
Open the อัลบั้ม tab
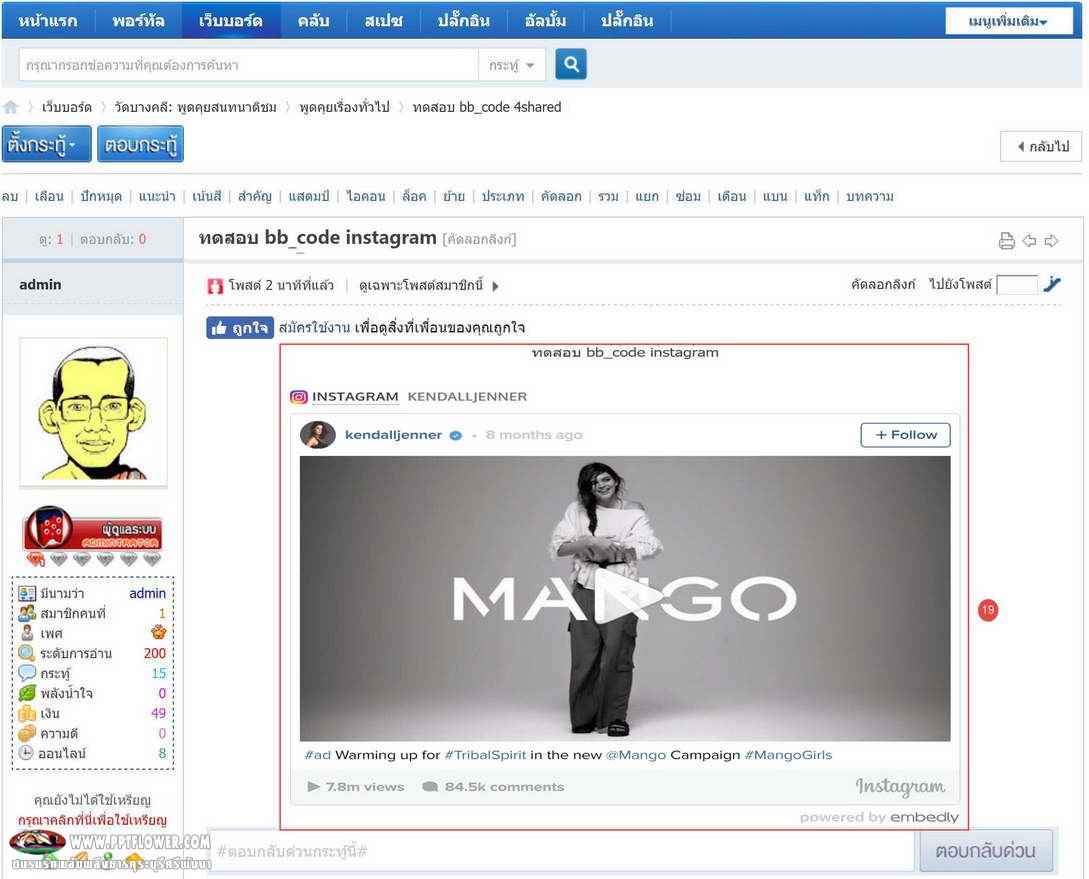point(545,21)
